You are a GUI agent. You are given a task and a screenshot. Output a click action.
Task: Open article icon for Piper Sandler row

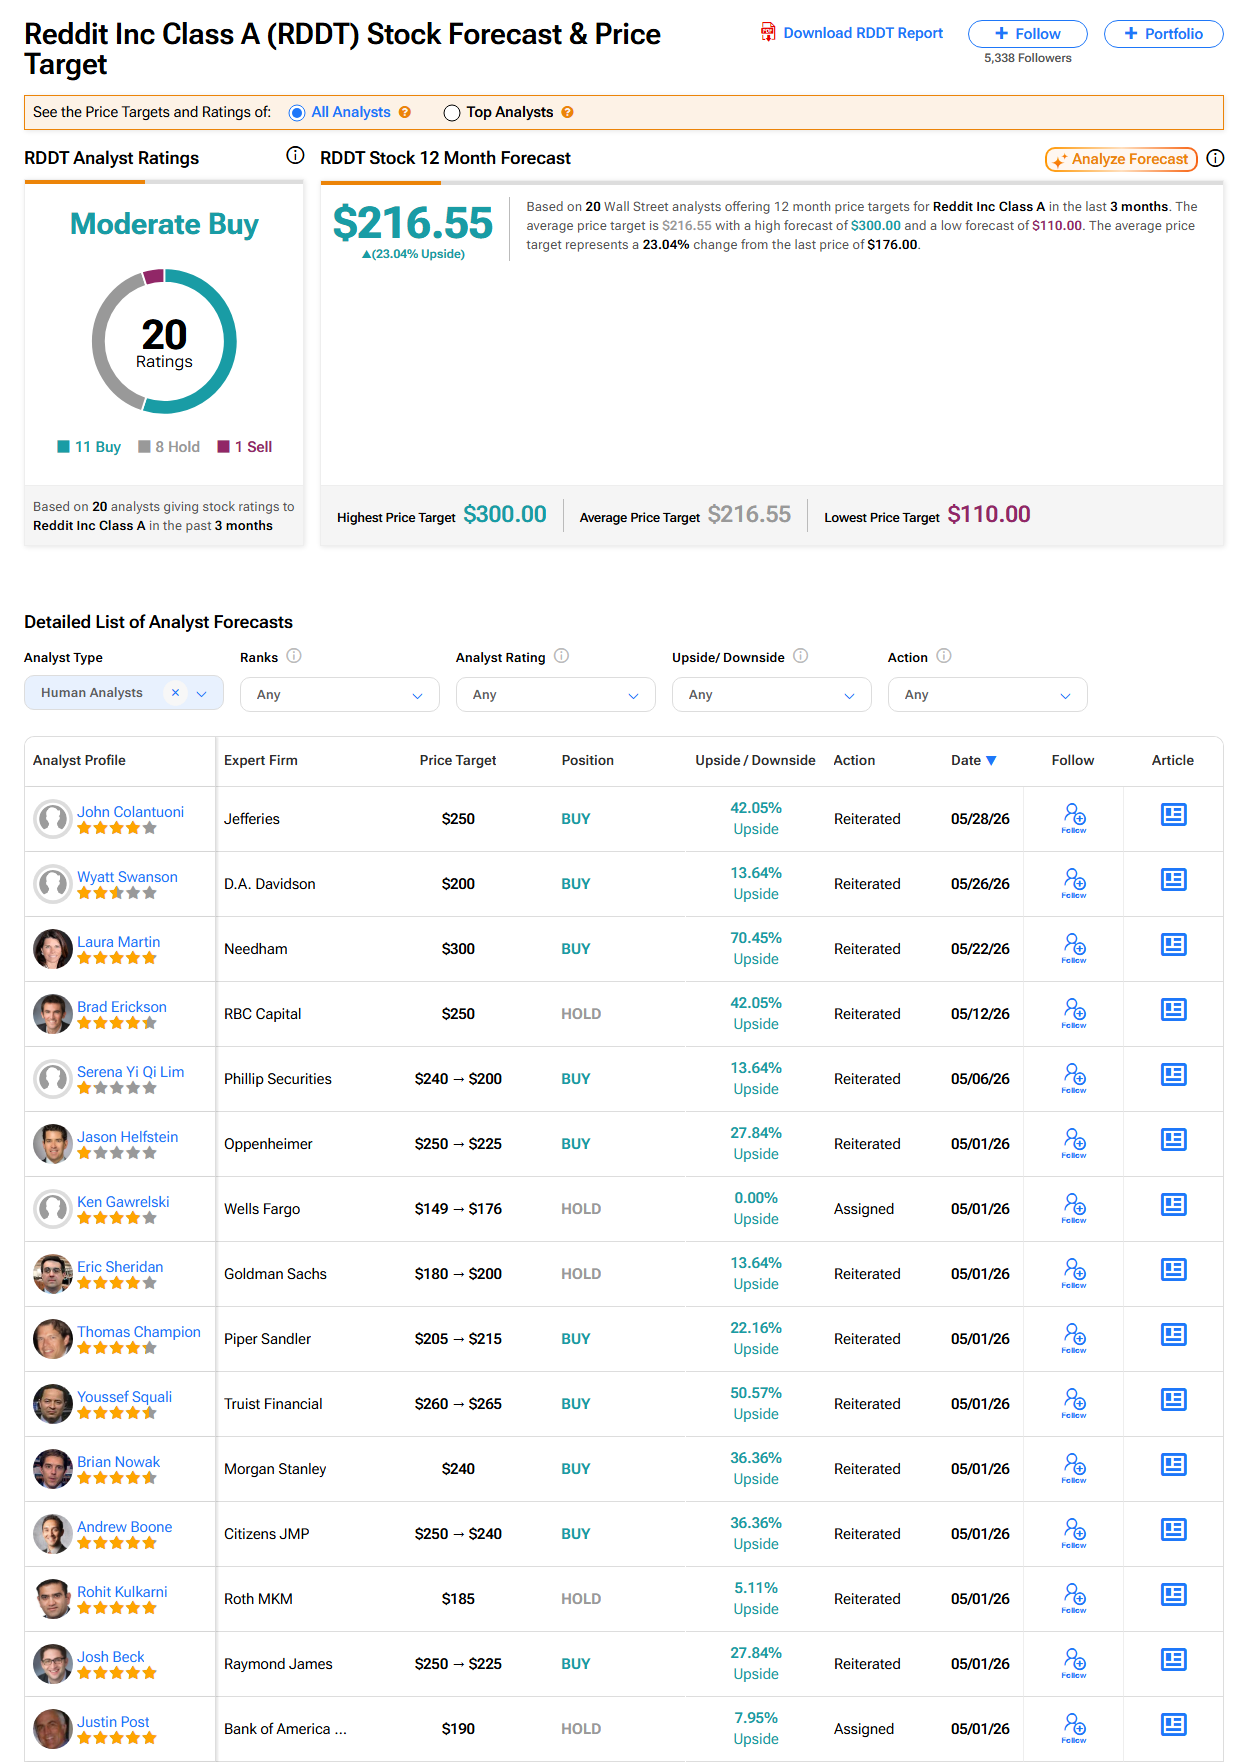tap(1173, 1335)
